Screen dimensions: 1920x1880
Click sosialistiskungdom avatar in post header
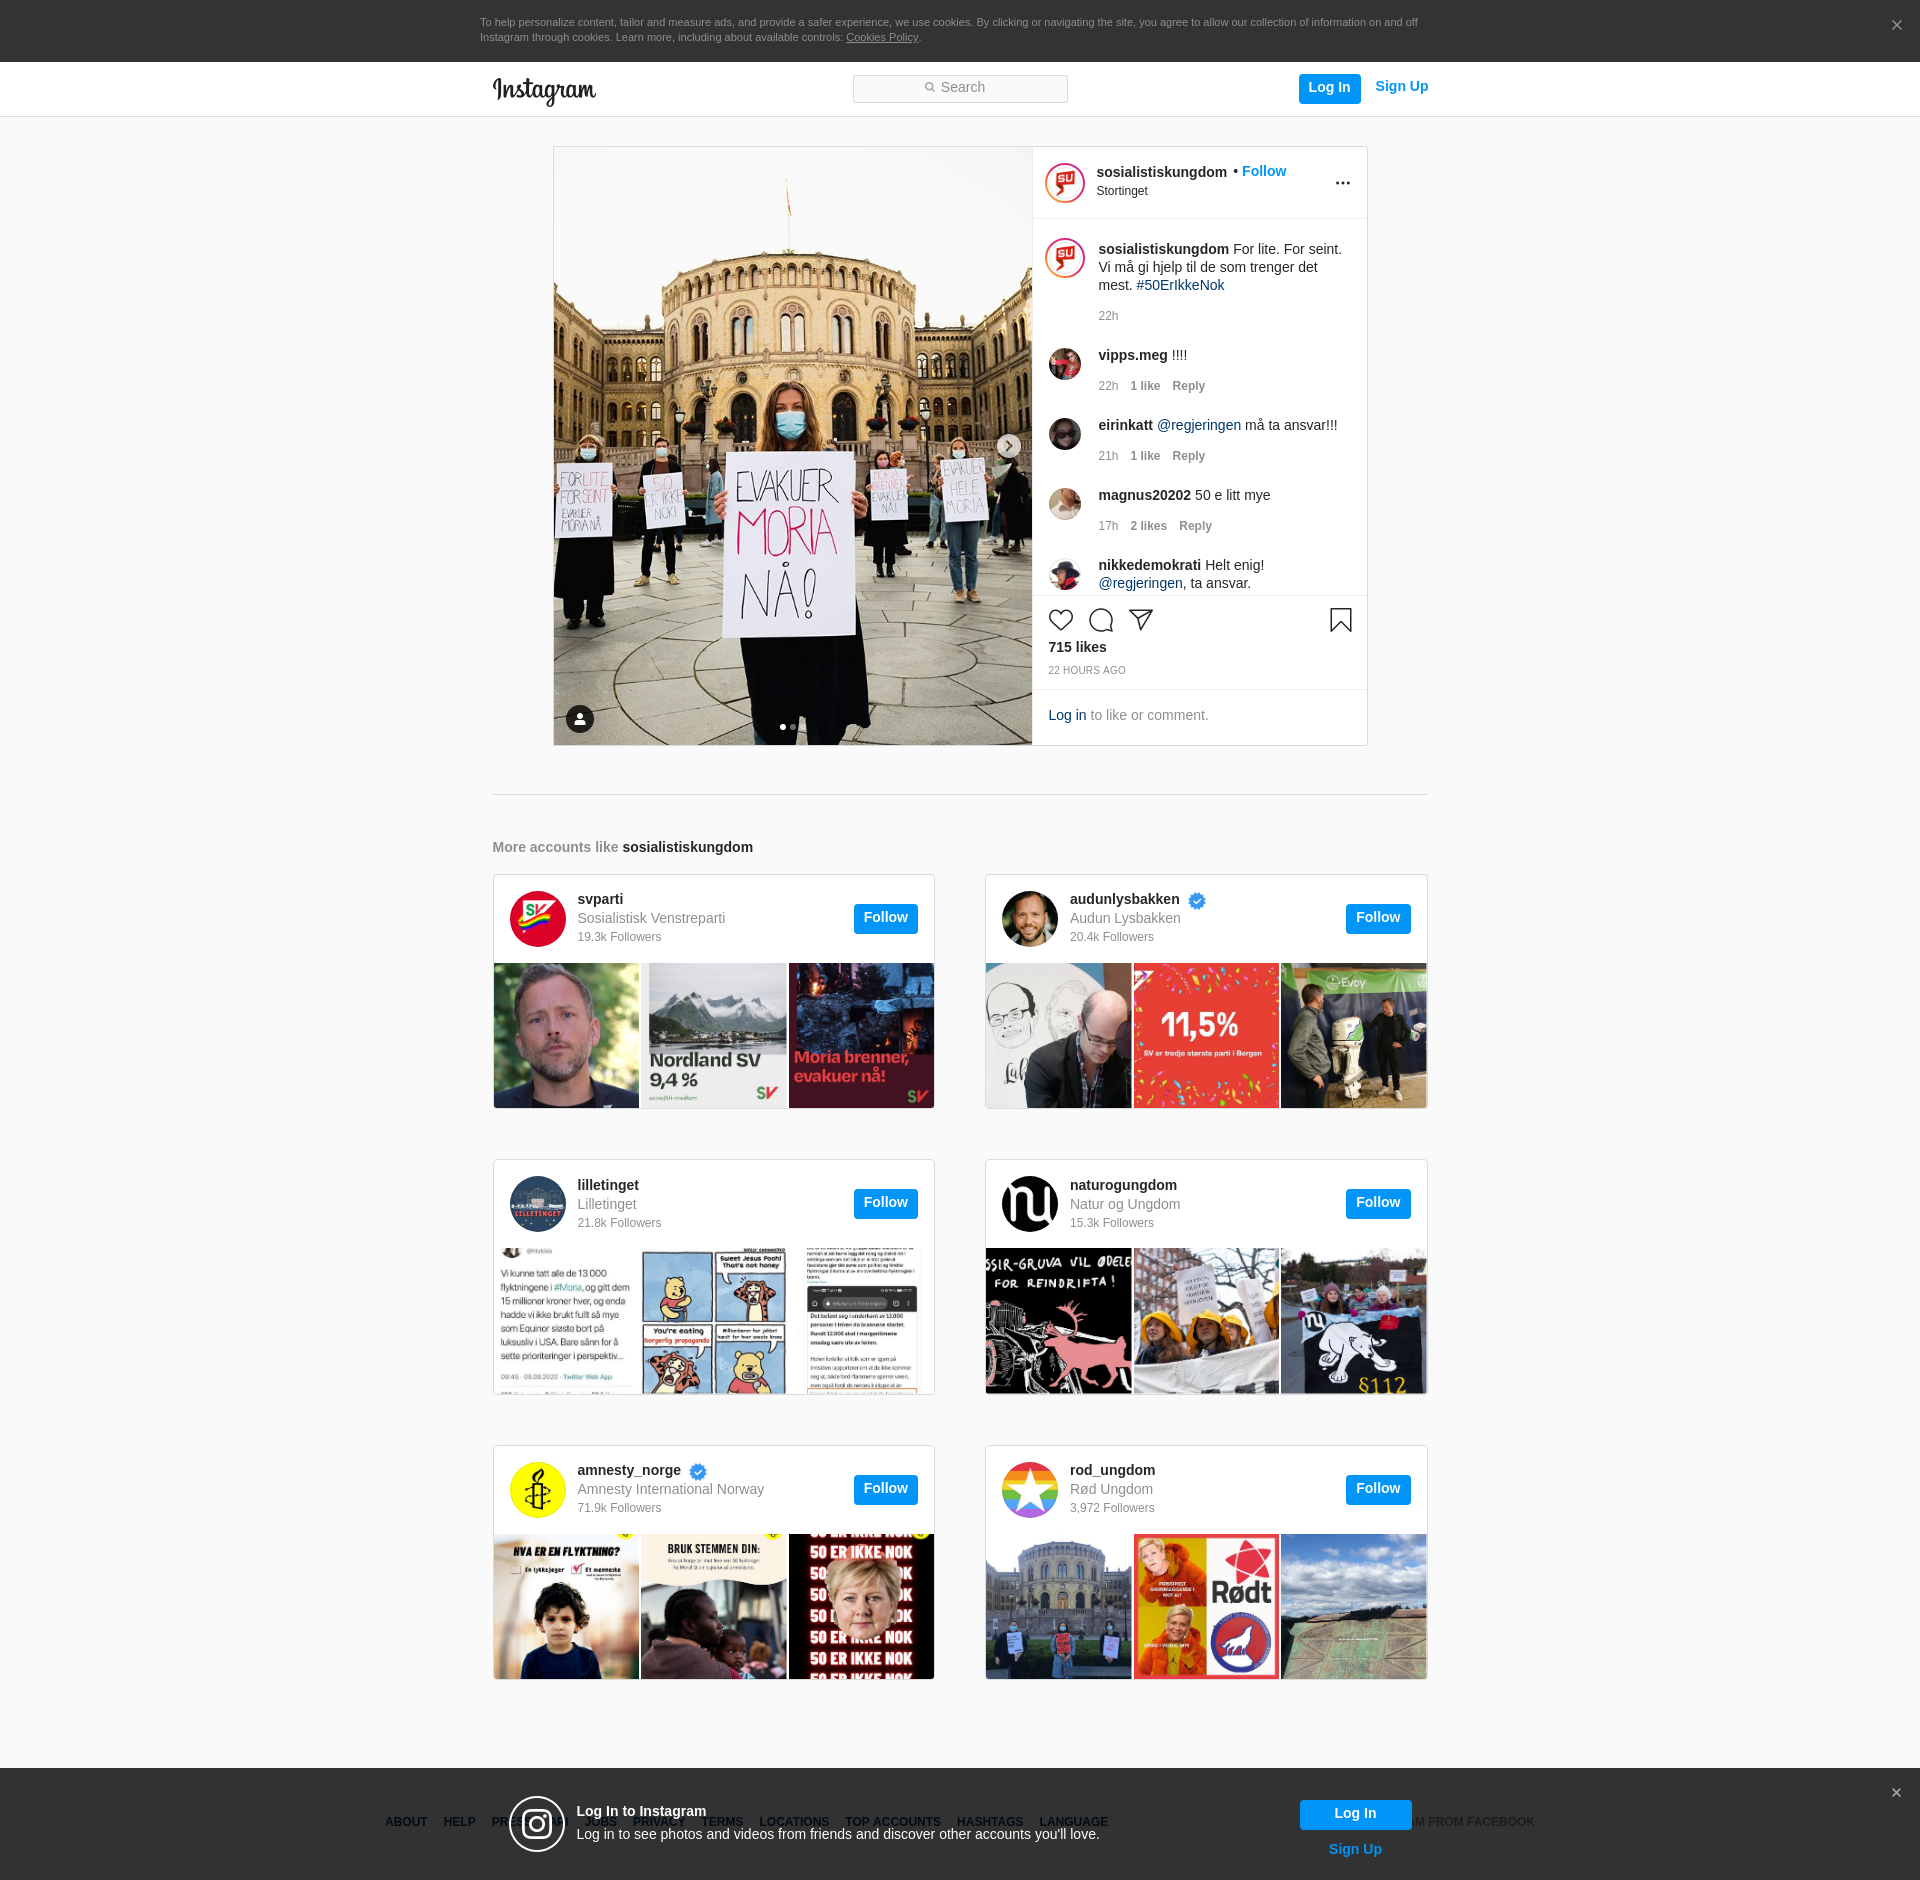[x=1065, y=183]
